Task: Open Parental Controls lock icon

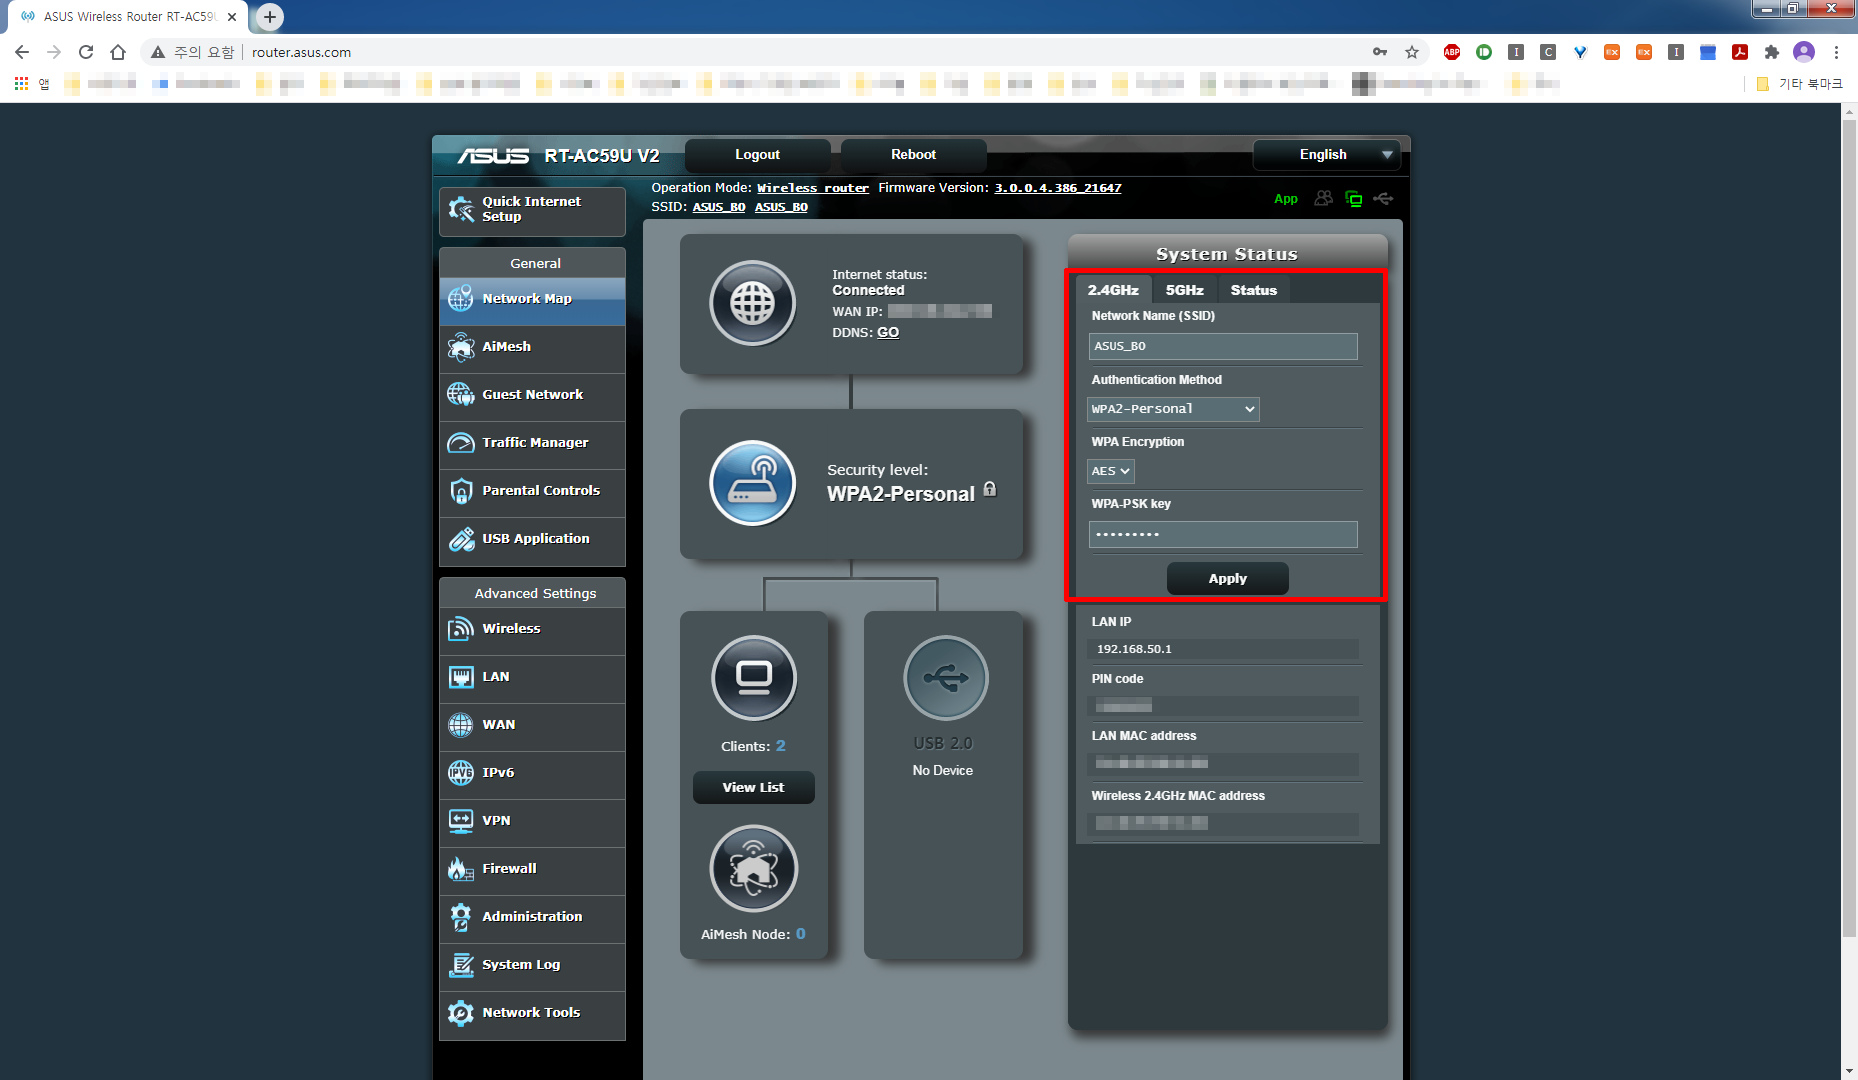Action: [x=461, y=490]
